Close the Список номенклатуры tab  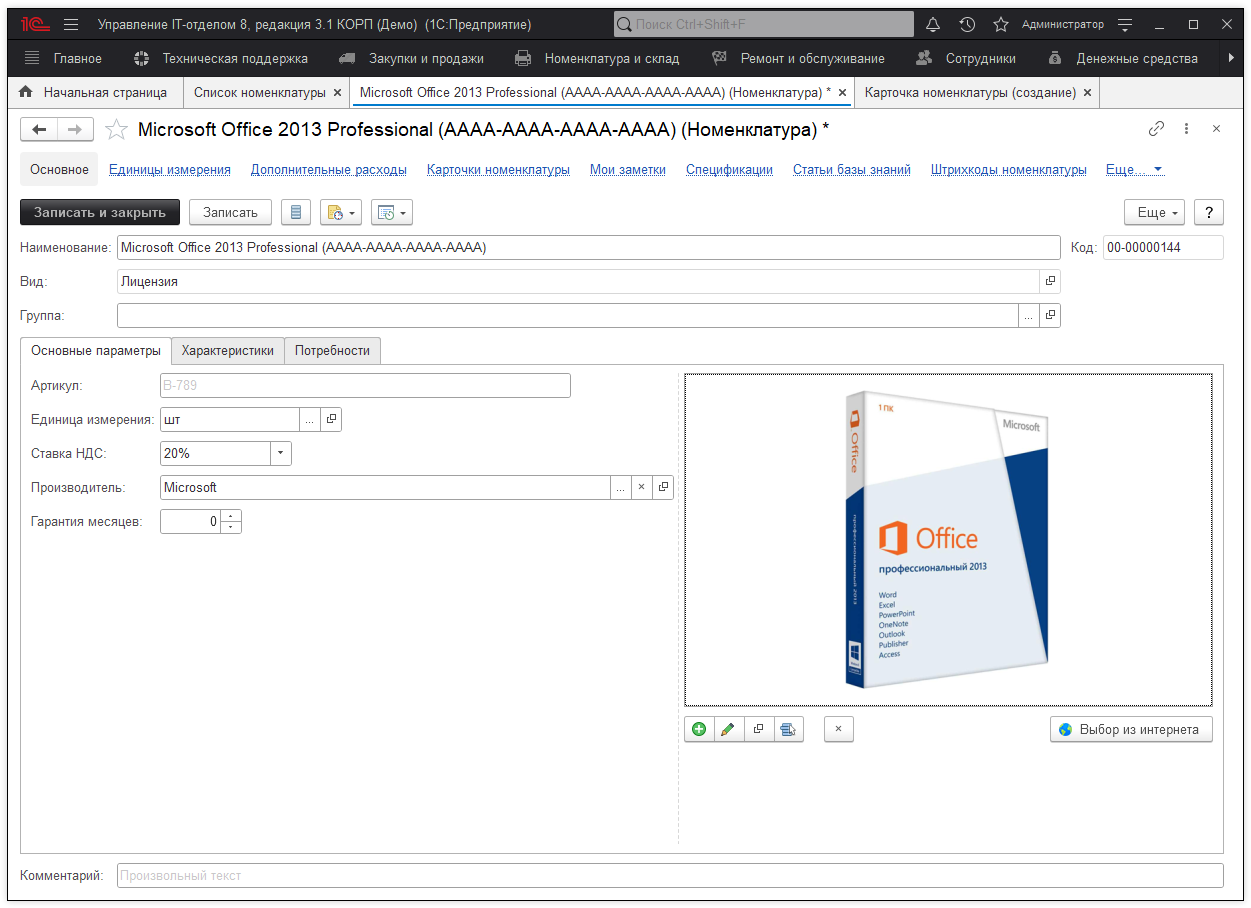coord(337,93)
